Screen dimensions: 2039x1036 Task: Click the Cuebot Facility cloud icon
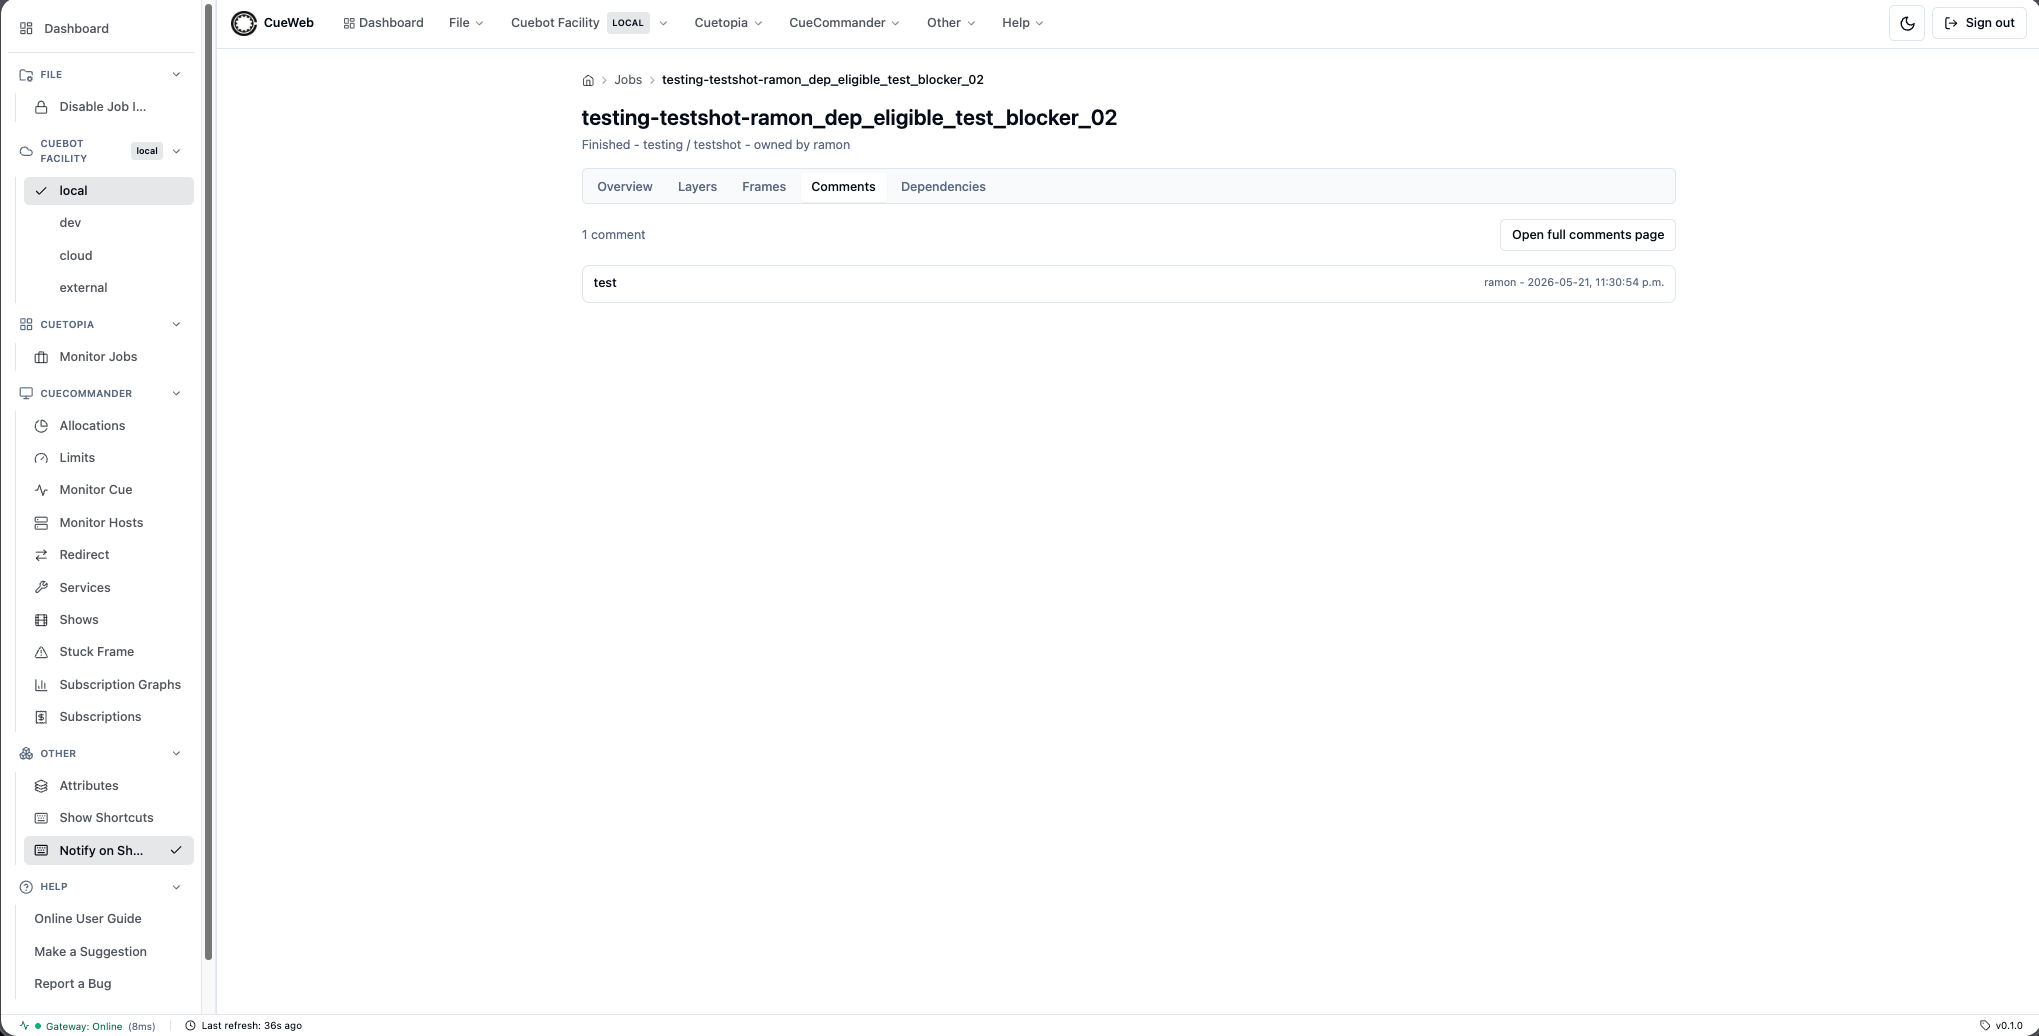(x=26, y=151)
